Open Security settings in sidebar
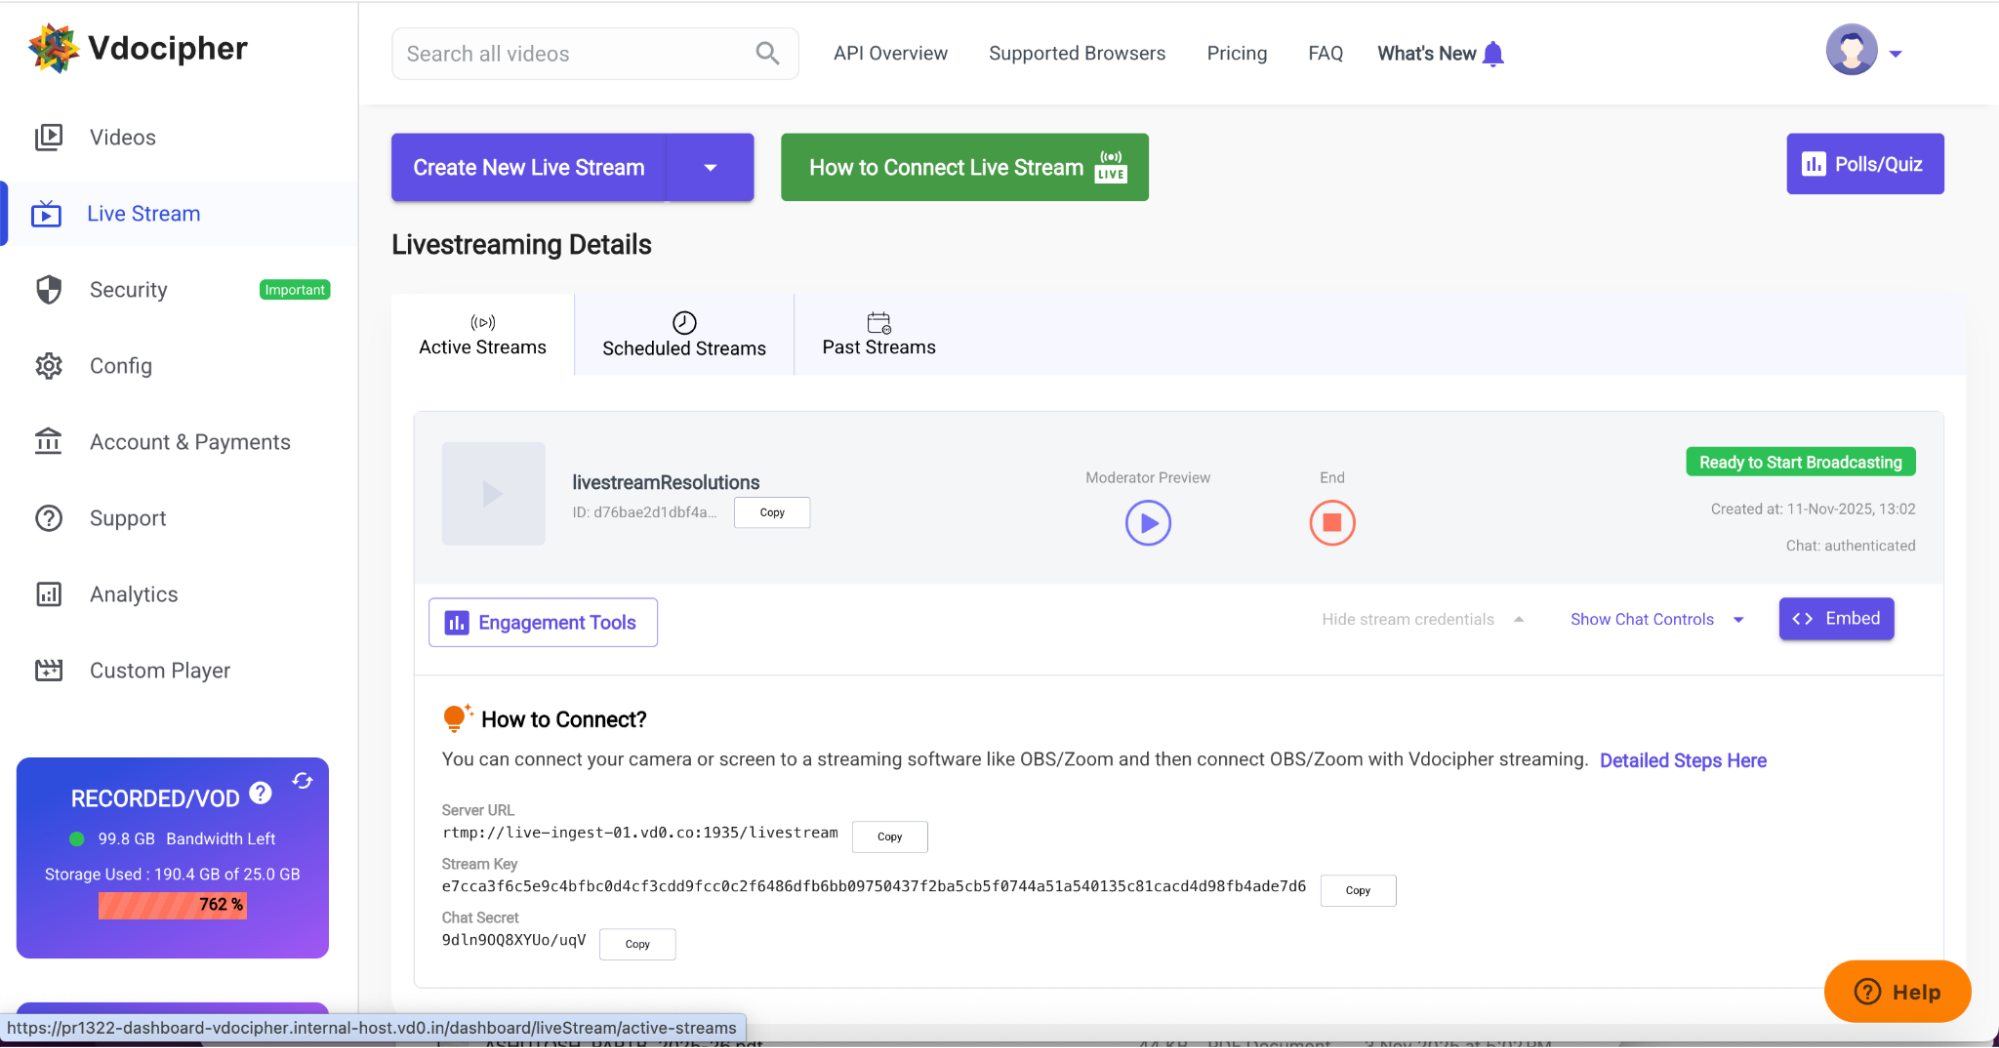Image resolution: width=1999 pixels, height=1048 pixels. pos(128,290)
